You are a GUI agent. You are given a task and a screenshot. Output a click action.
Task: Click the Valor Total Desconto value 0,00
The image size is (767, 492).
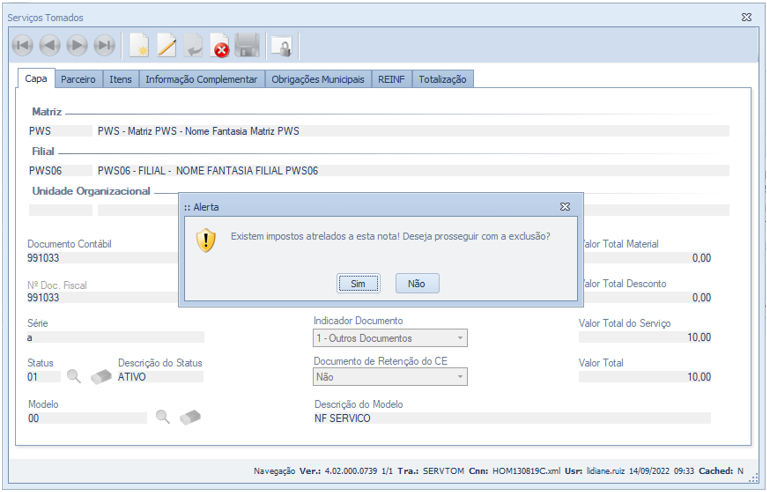(648, 297)
